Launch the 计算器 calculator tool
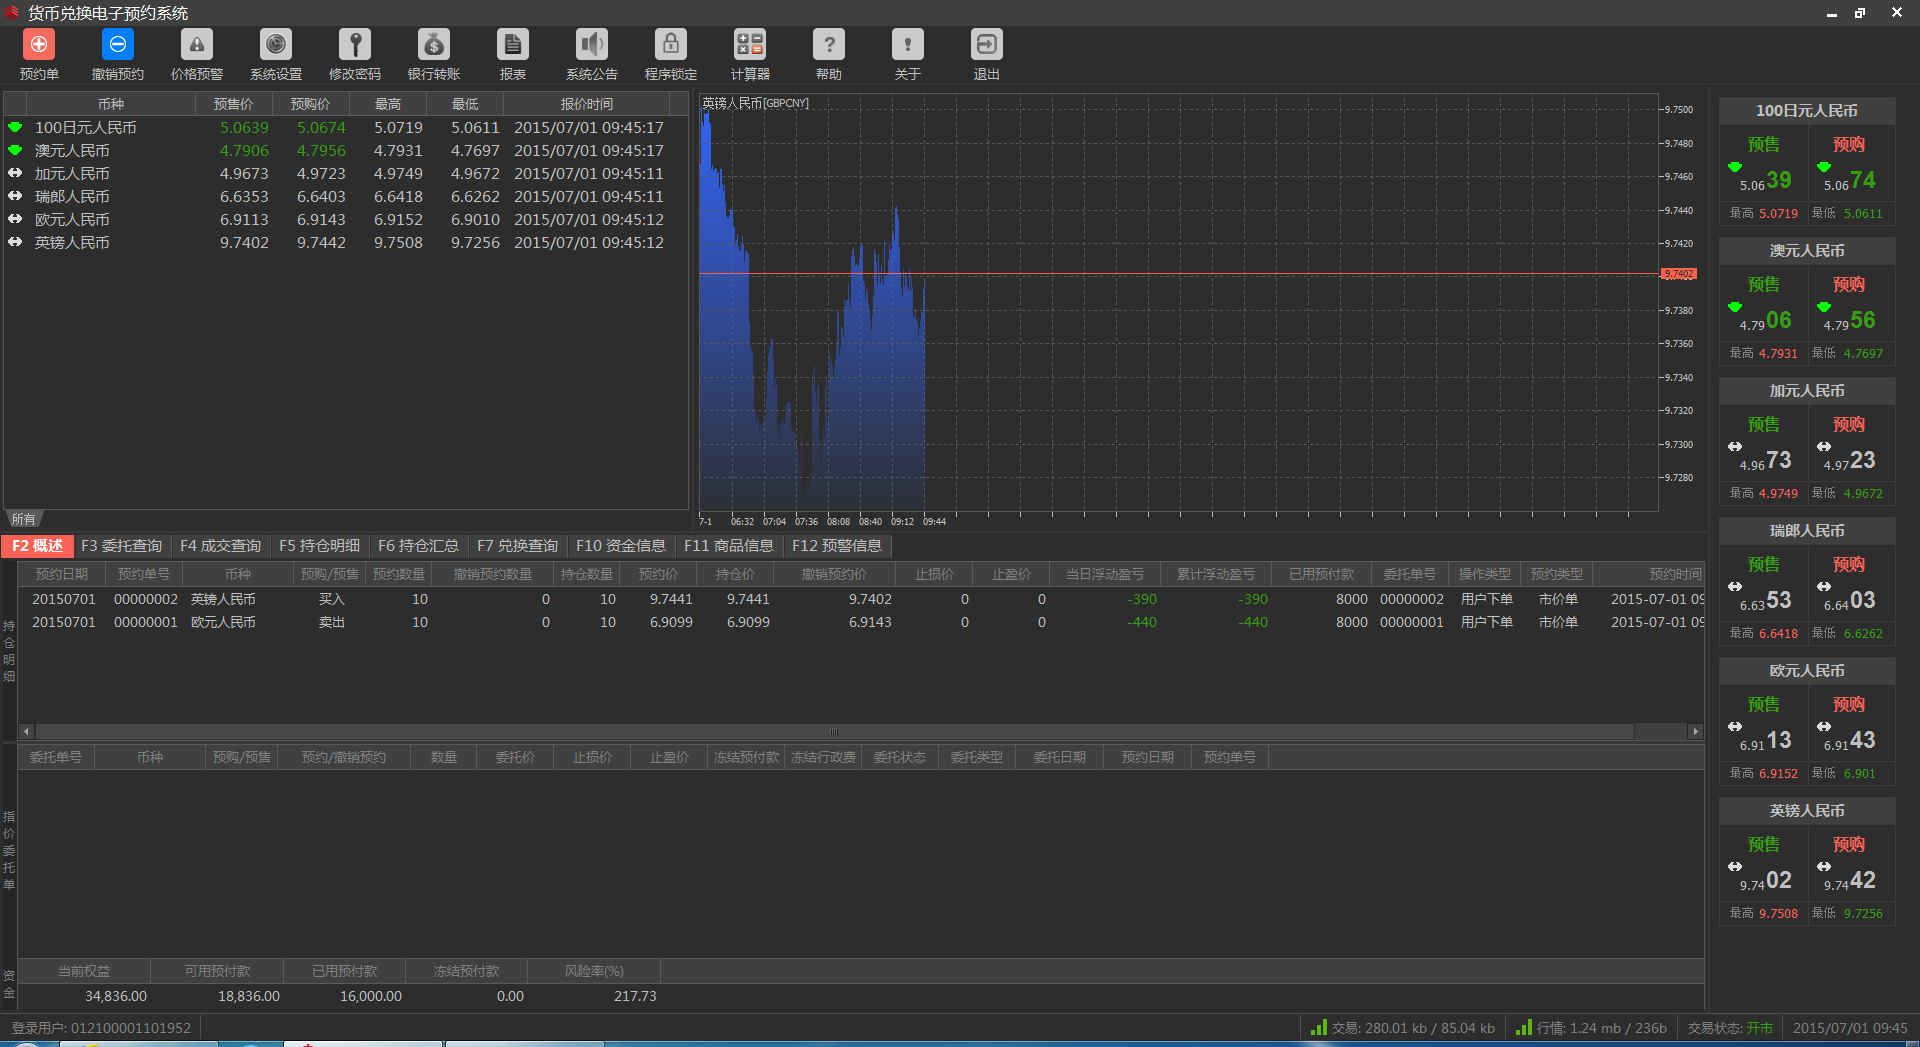 pyautogui.click(x=749, y=46)
